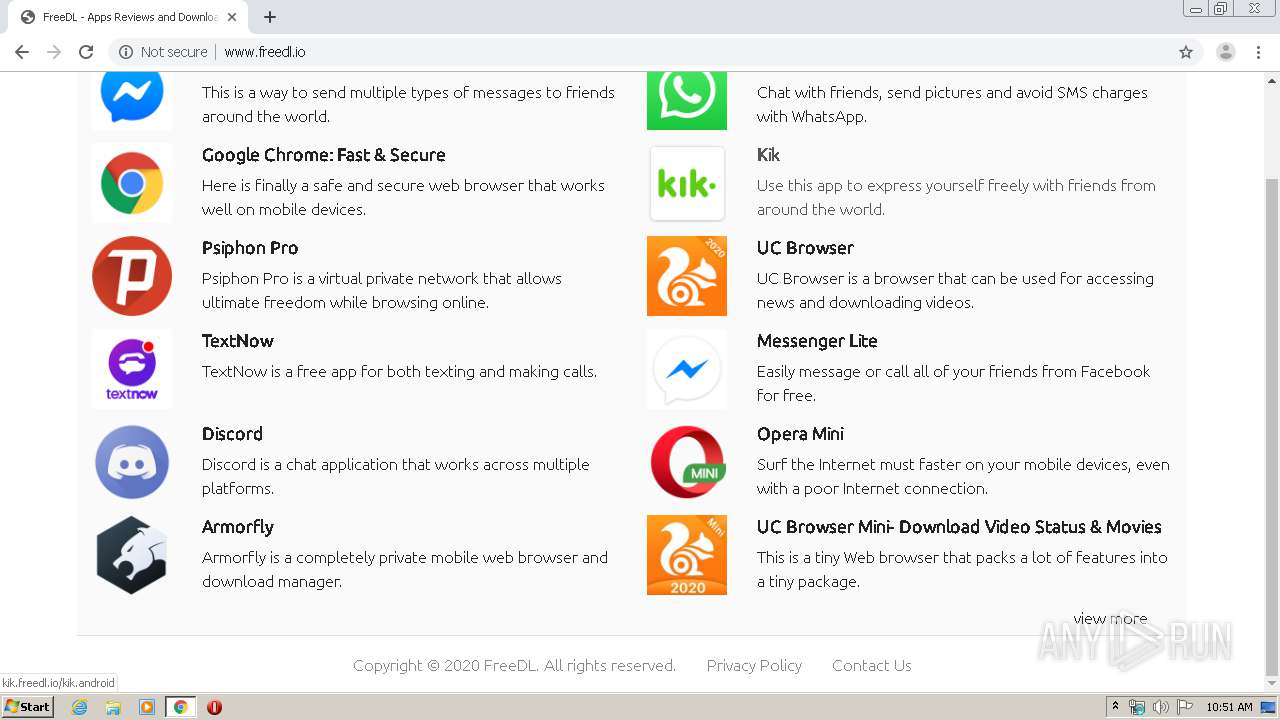The image size is (1280, 720).
Task: Select the Chrome taskbar button
Action: 180,707
